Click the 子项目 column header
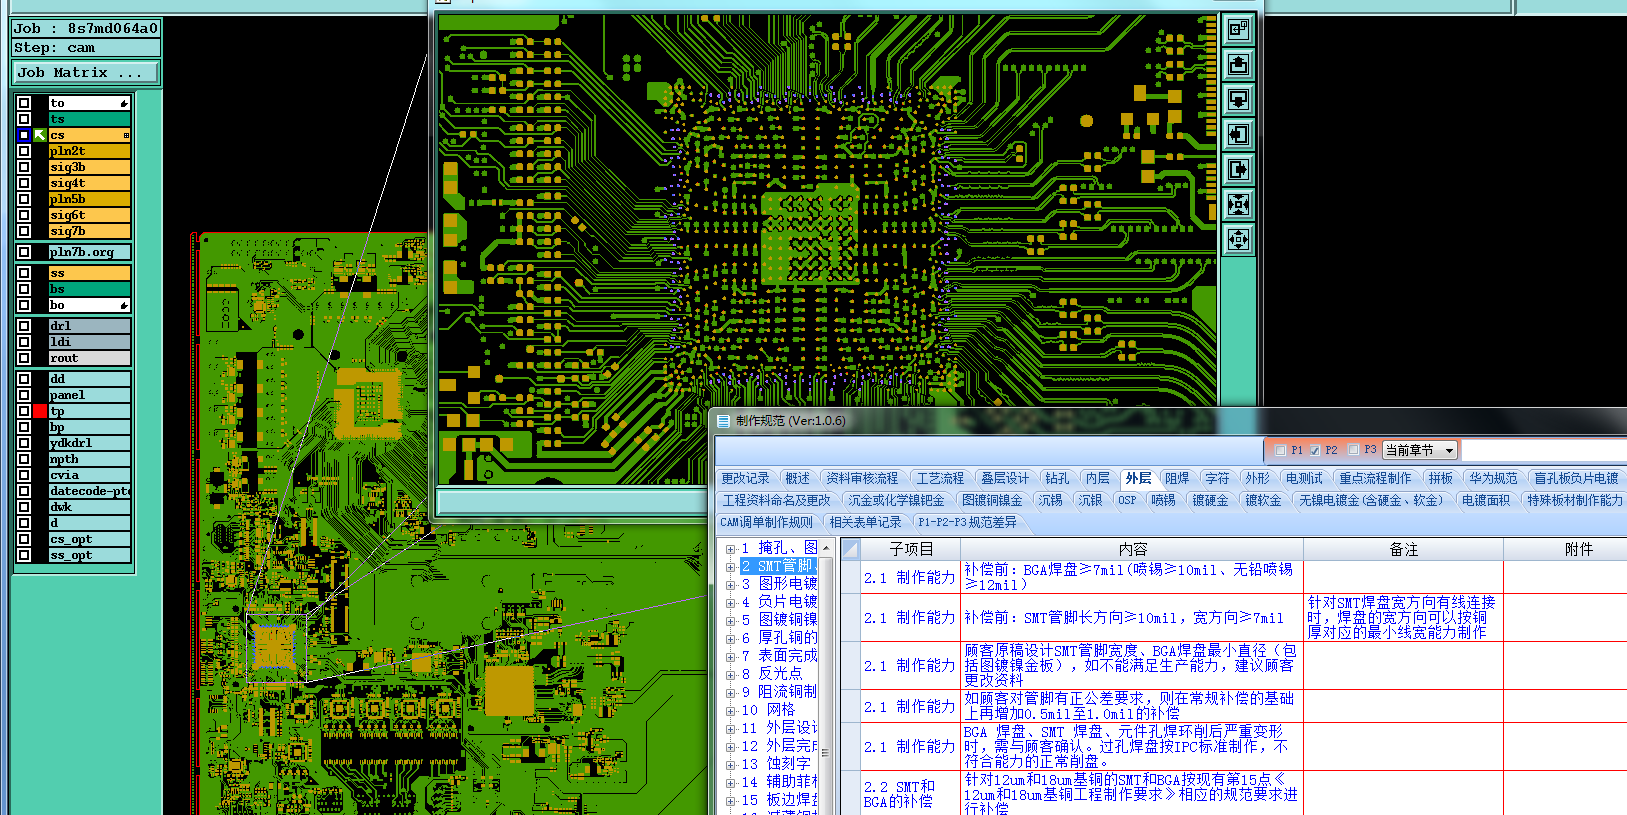 tap(911, 550)
